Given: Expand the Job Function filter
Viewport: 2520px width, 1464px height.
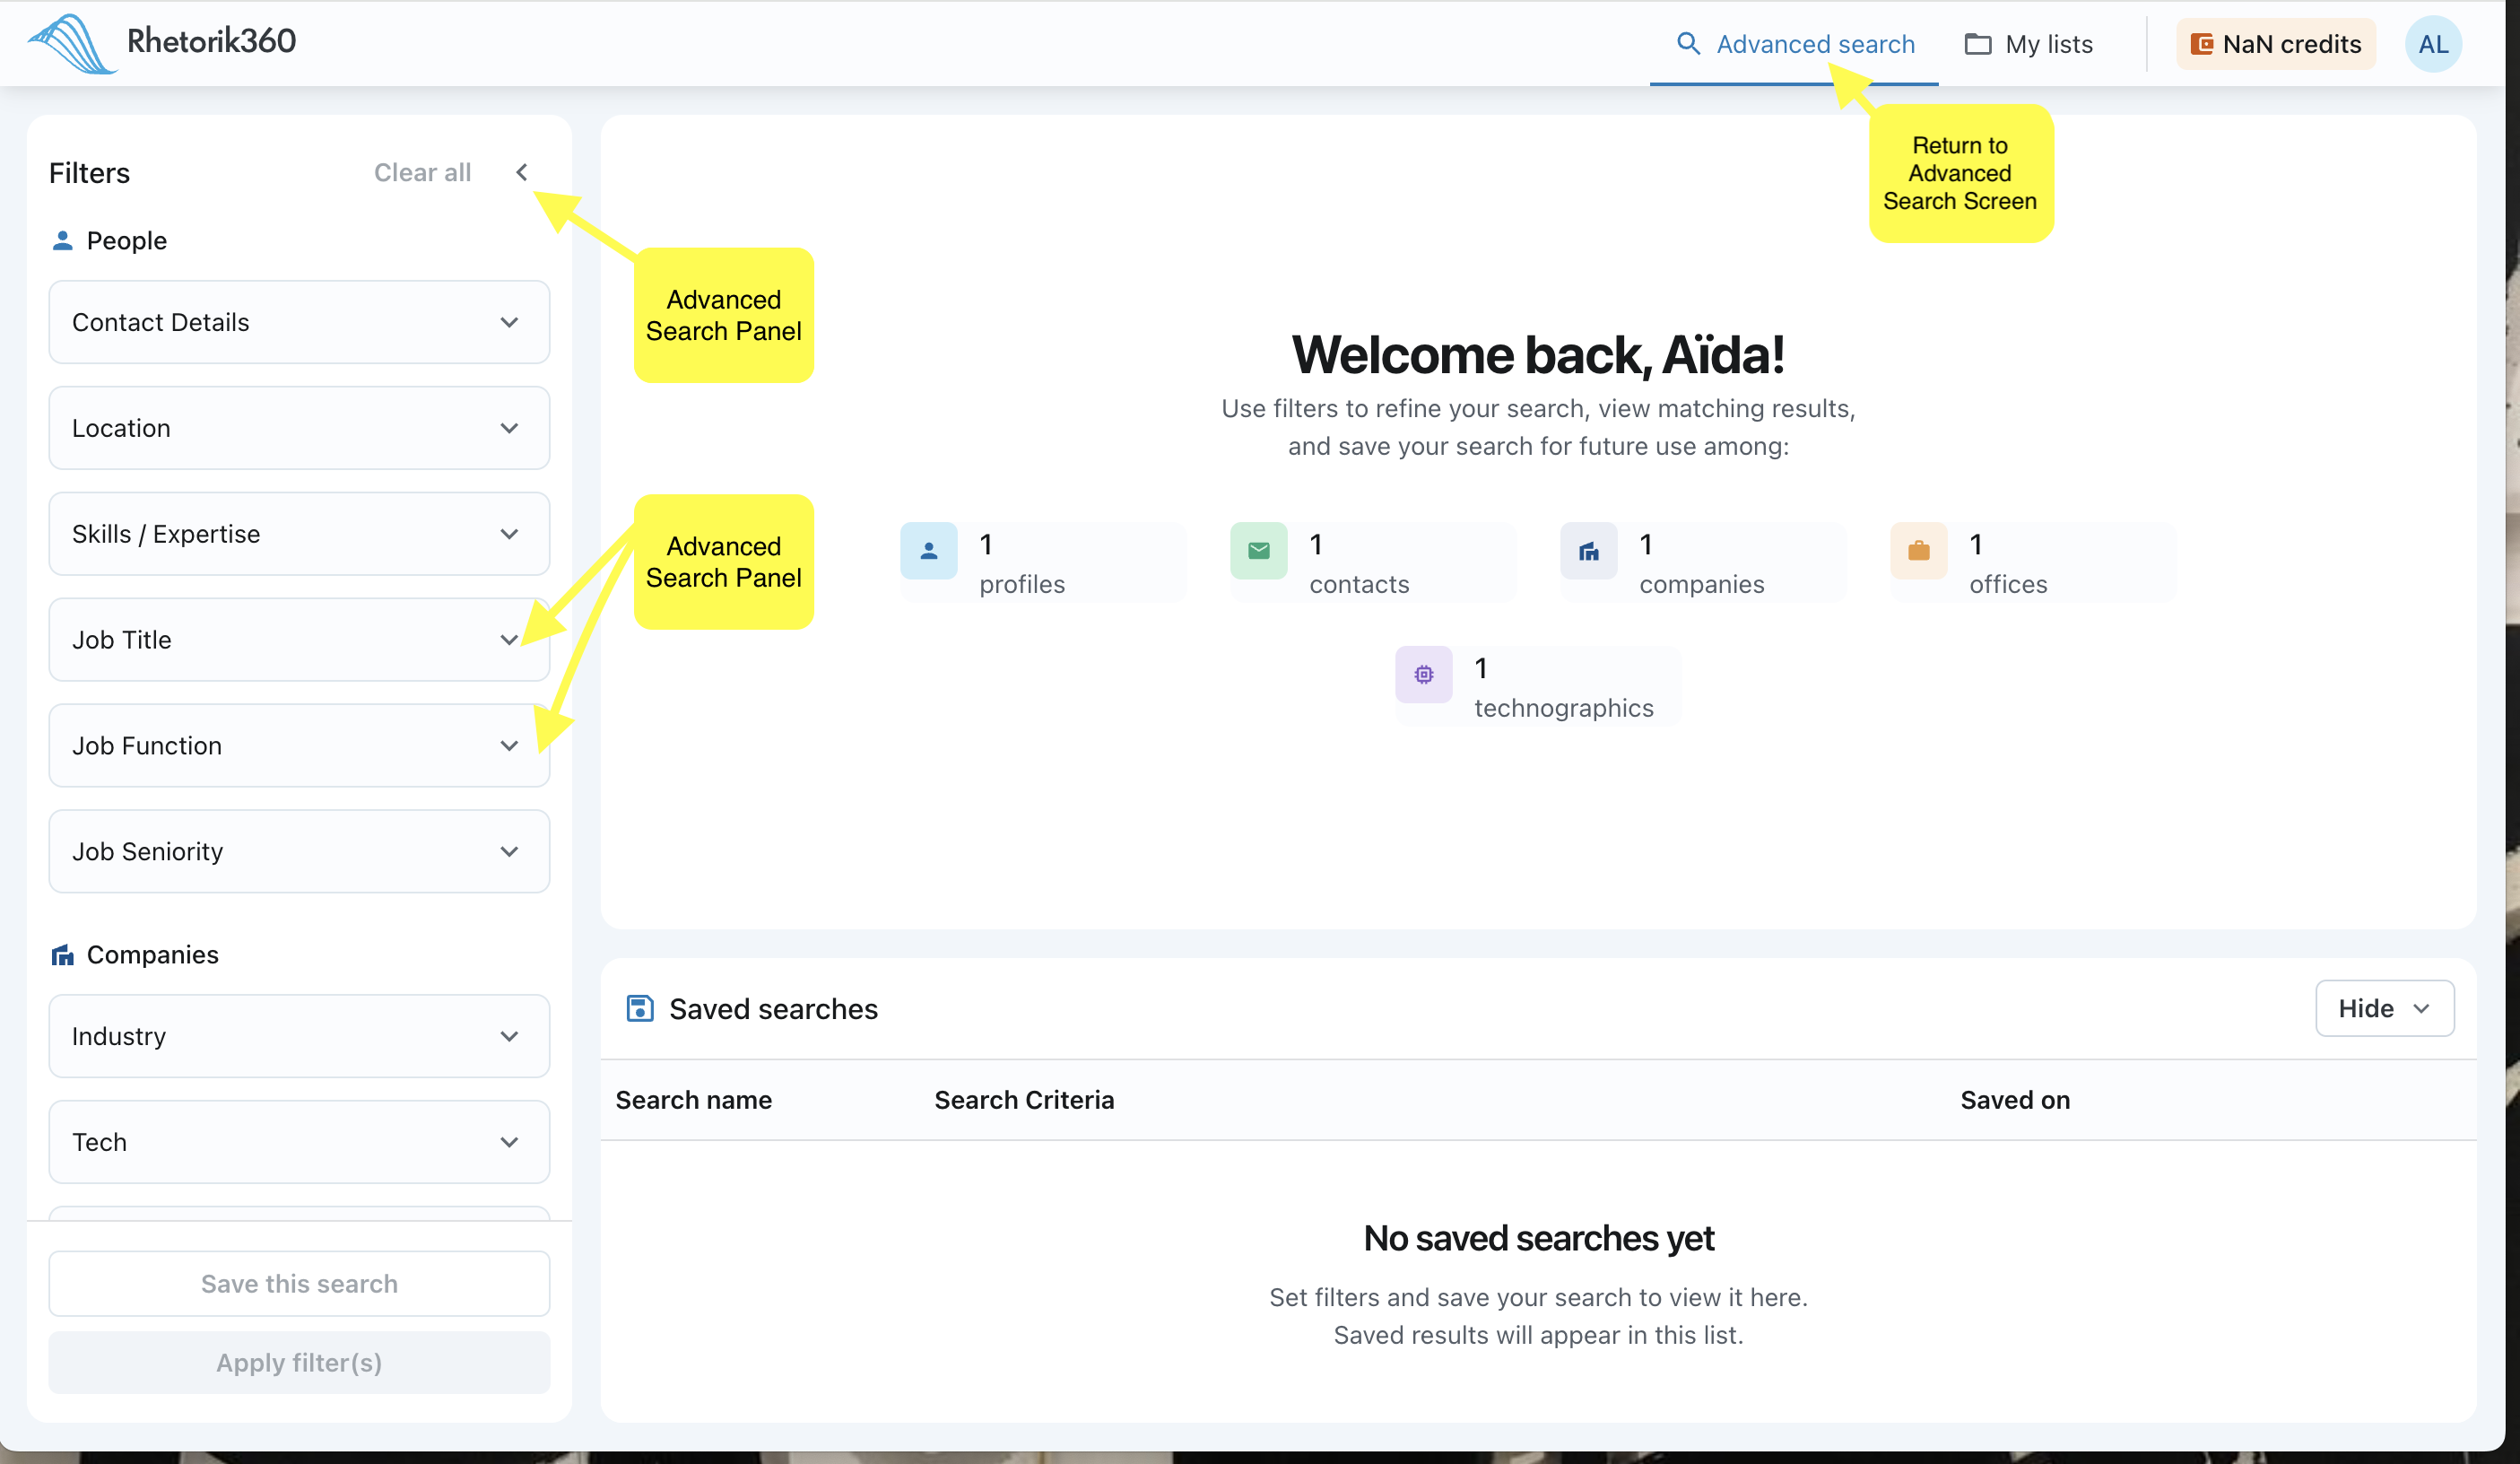Looking at the screenshot, I should click(299, 746).
